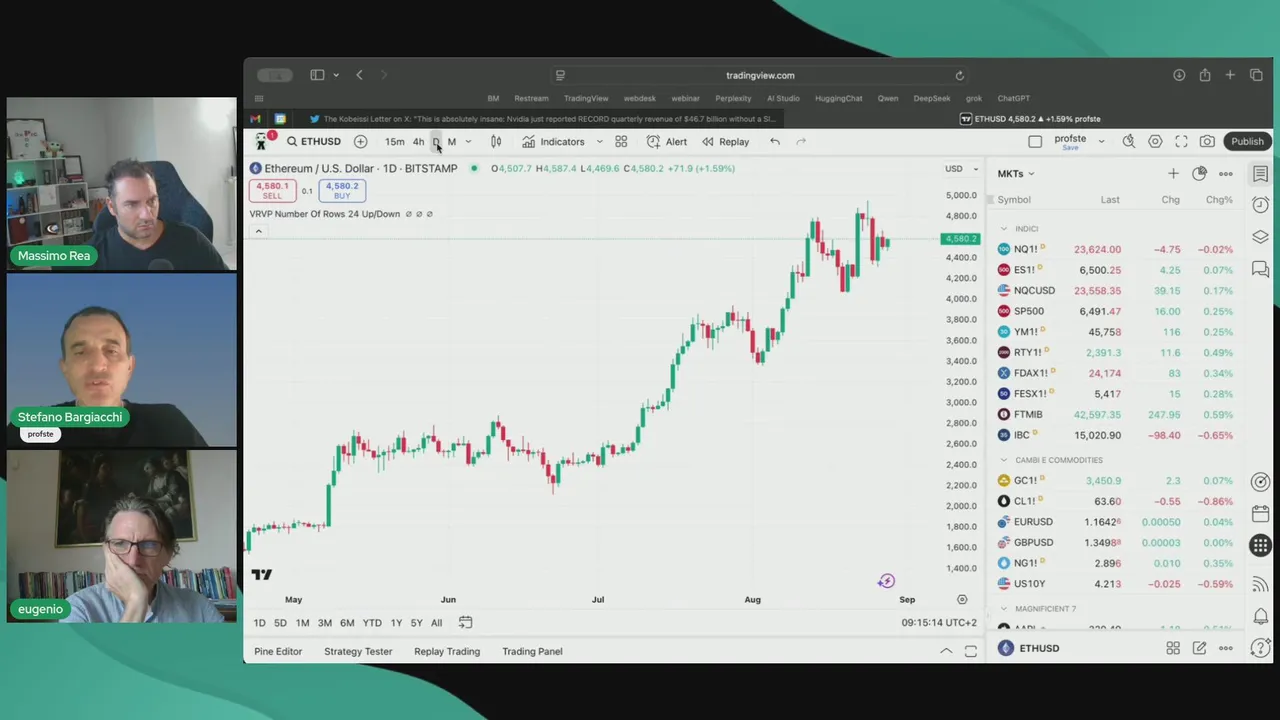Open the economic calendar sidebar icon
This screenshot has width=1280, height=720.
click(x=1260, y=514)
